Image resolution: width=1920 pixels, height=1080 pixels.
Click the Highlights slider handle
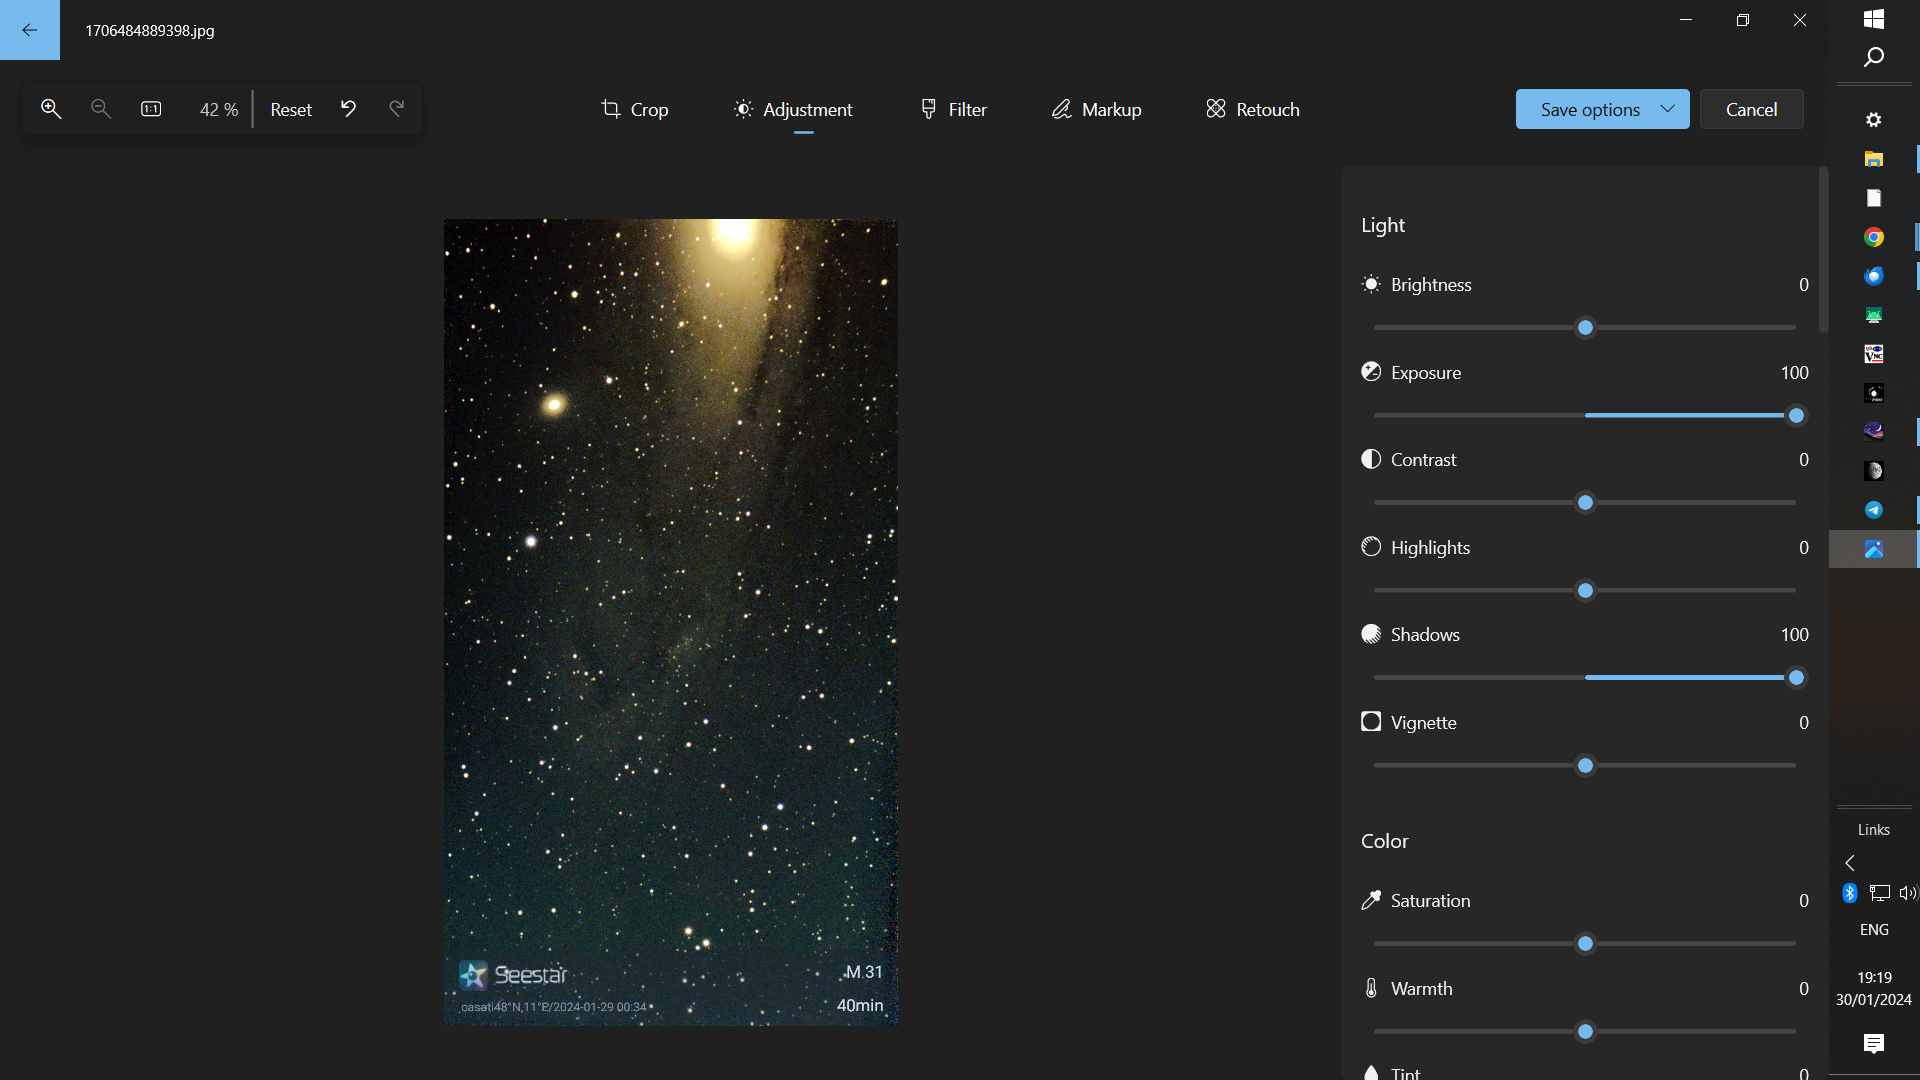[x=1585, y=591]
